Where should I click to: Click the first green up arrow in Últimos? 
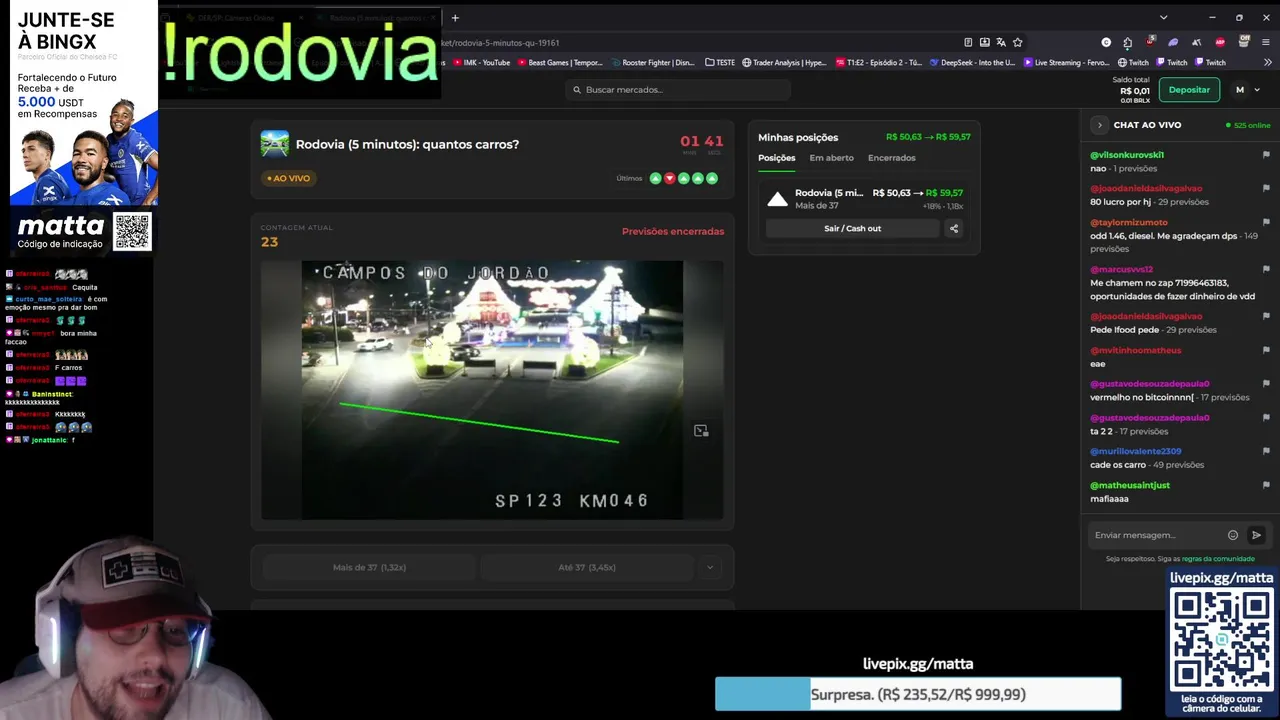(655, 178)
